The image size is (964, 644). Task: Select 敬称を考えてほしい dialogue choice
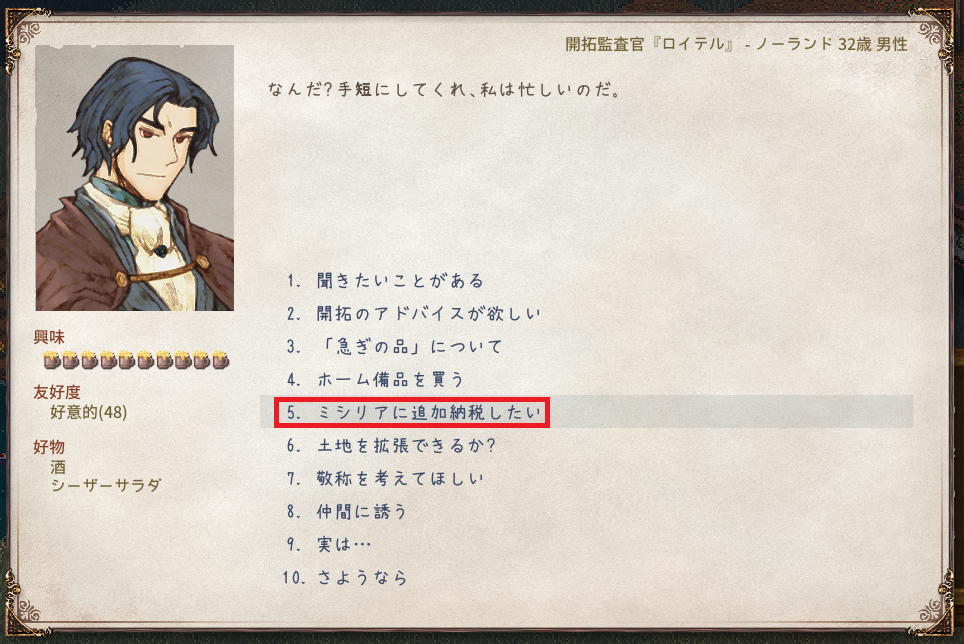point(385,478)
